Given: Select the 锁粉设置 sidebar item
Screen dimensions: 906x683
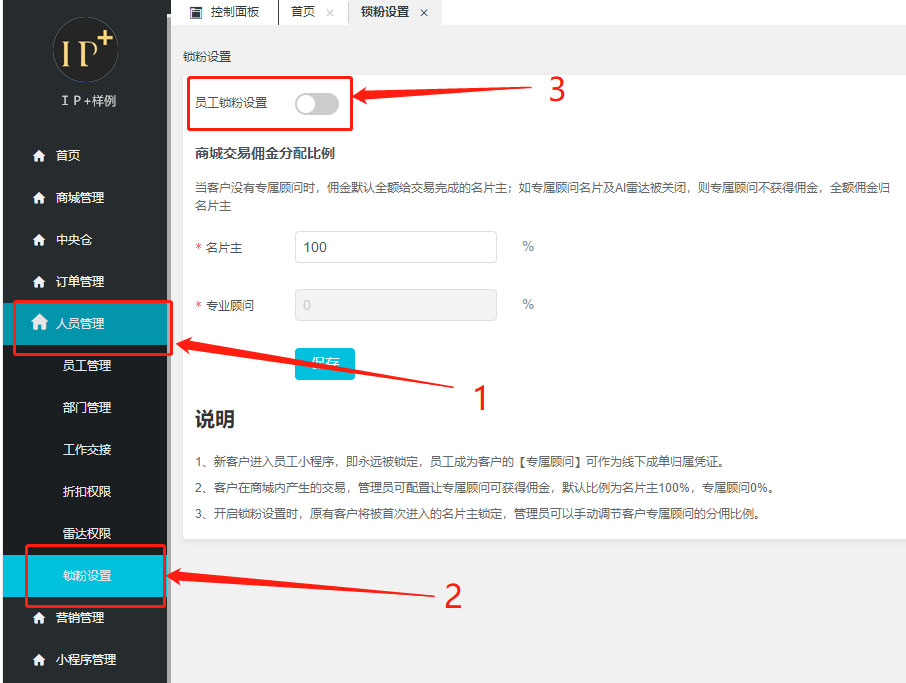Looking at the screenshot, I should click(x=86, y=576).
